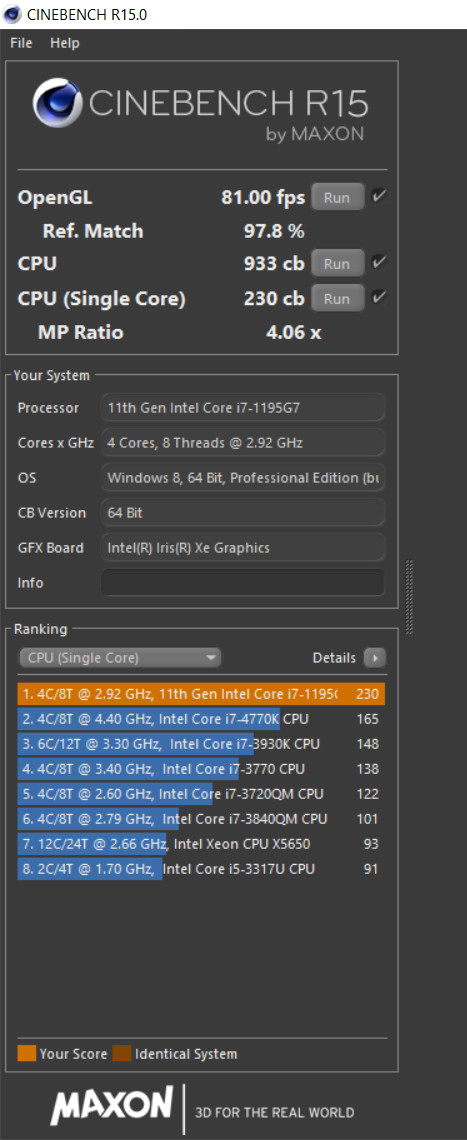Click the Cinebench title bar app icon

(x=13, y=14)
